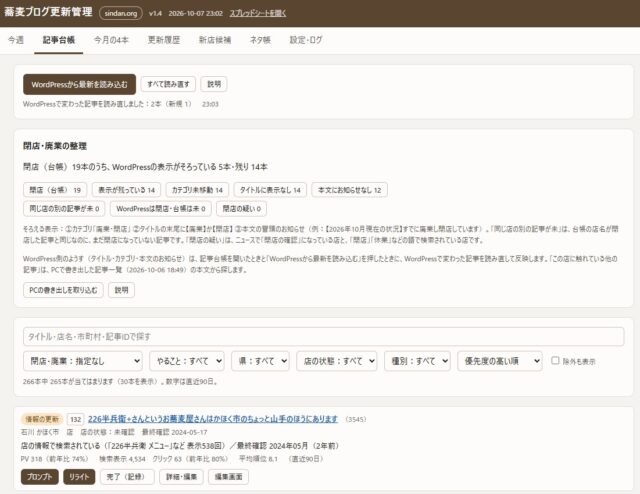
Task: Open the 設定・ログ tab
Action: 306,40
